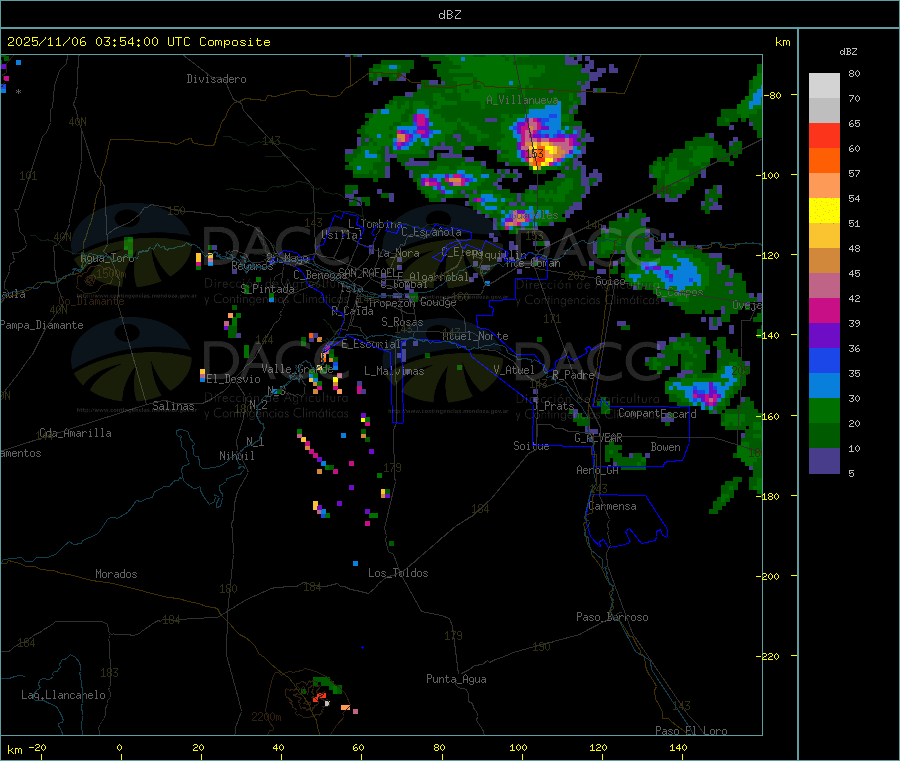Image resolution: width=900 pixels, height=761 pixels.
Task: Click the El_Desvio label
Action: 234,379
